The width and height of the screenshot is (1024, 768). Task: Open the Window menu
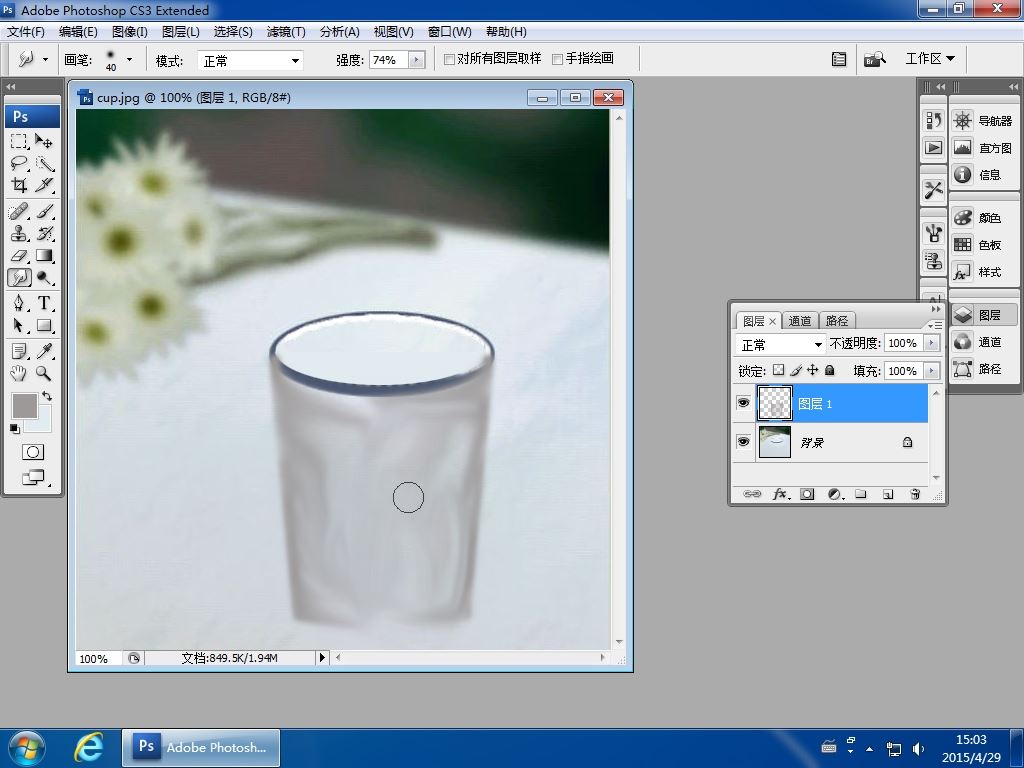[449, 32]
